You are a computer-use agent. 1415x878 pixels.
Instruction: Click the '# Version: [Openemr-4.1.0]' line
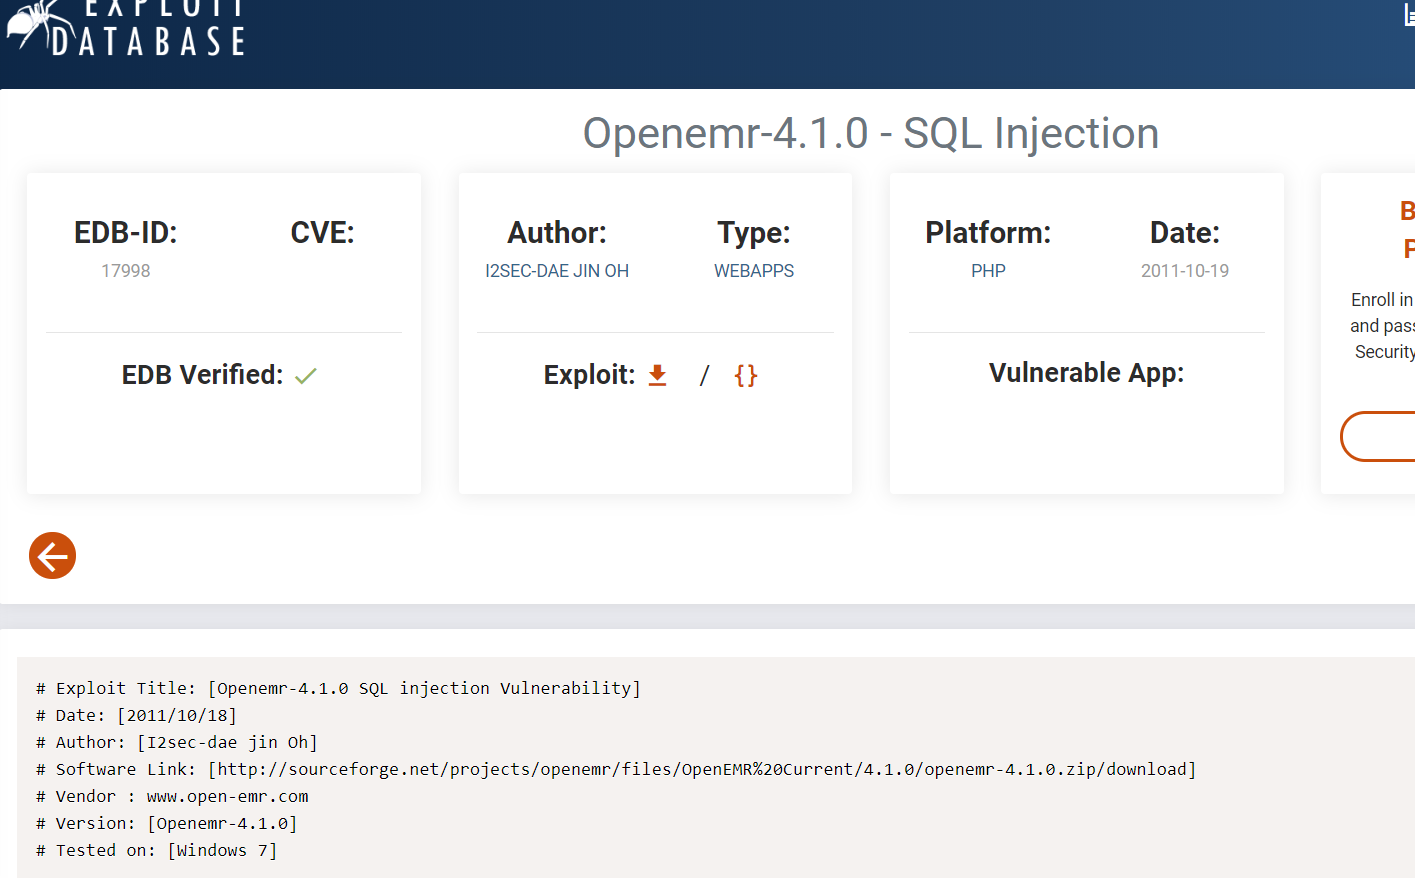(x=167, y=823)
